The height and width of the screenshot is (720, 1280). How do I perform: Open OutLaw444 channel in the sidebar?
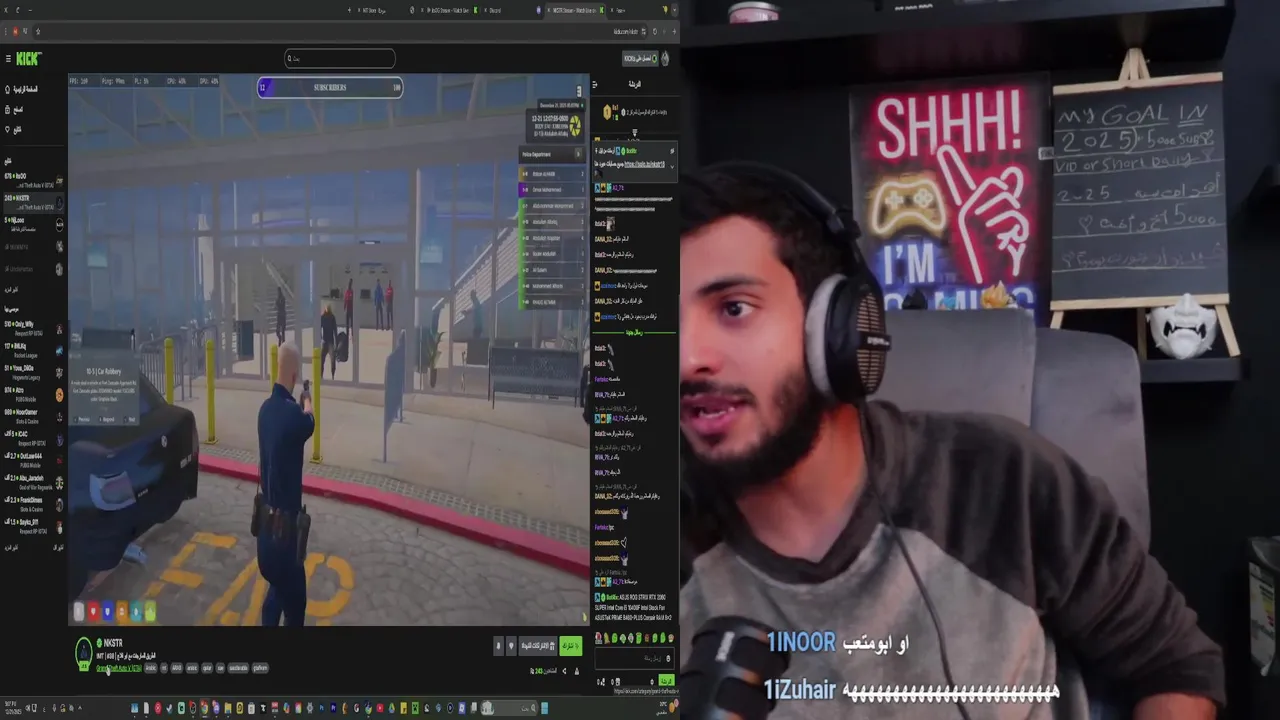coord(34,460)
